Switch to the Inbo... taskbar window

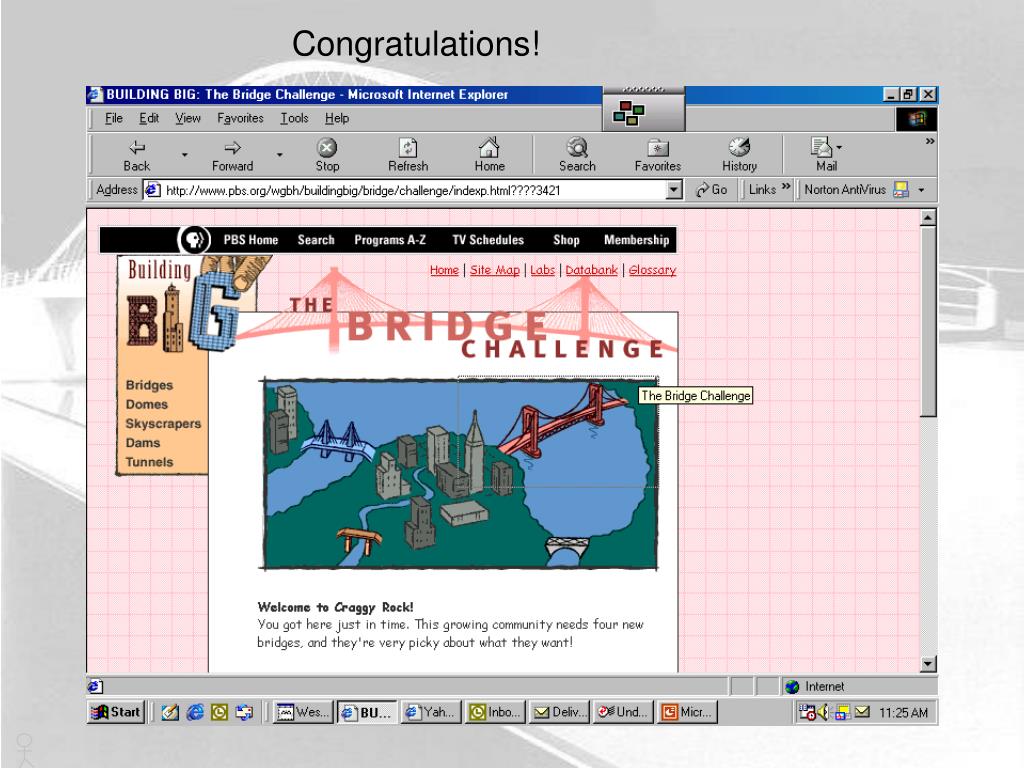click(x=496, y=712)
